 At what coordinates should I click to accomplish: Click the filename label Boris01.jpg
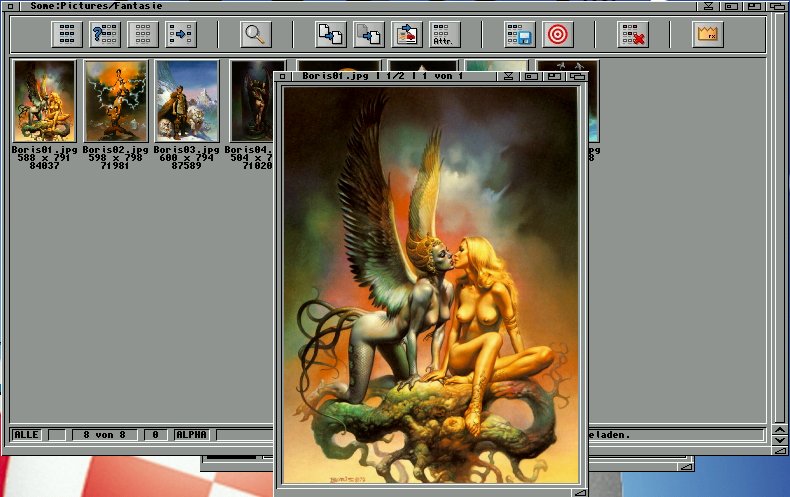click(44, 150)
